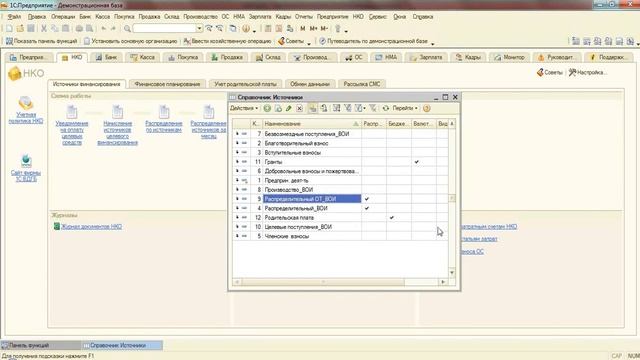Open the Действия dropdown menu

[x=244, y=108]
